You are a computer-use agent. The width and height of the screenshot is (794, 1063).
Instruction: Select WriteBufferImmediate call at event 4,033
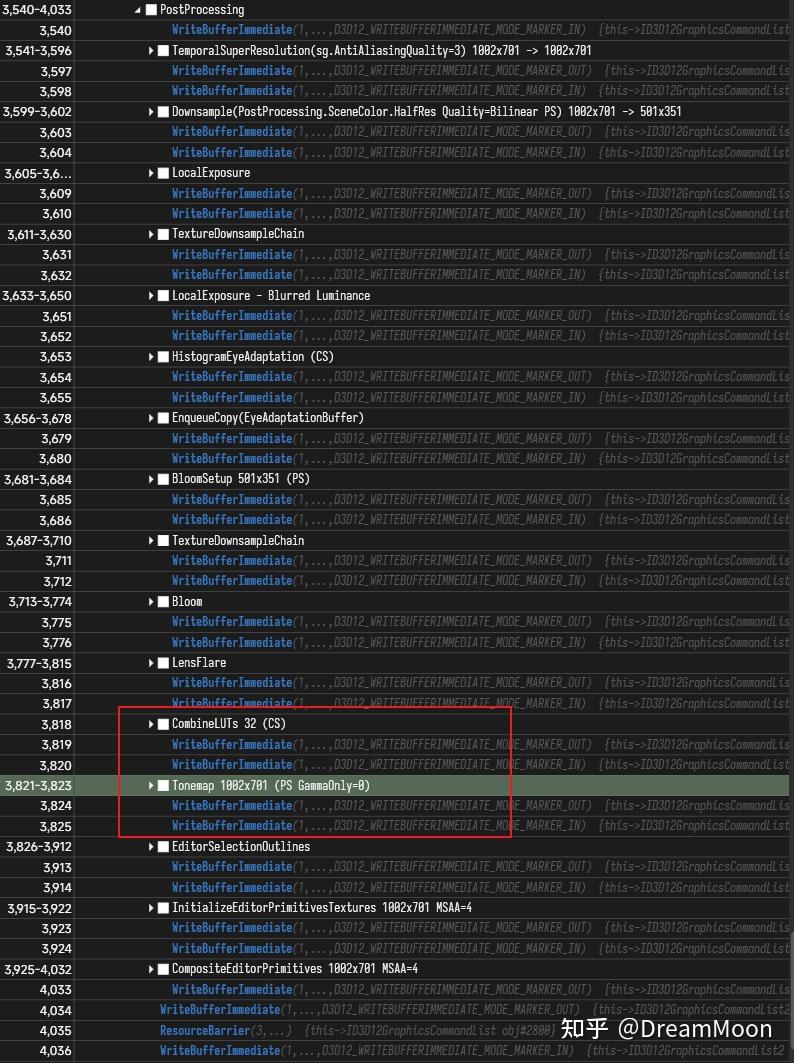coord(232,990)
